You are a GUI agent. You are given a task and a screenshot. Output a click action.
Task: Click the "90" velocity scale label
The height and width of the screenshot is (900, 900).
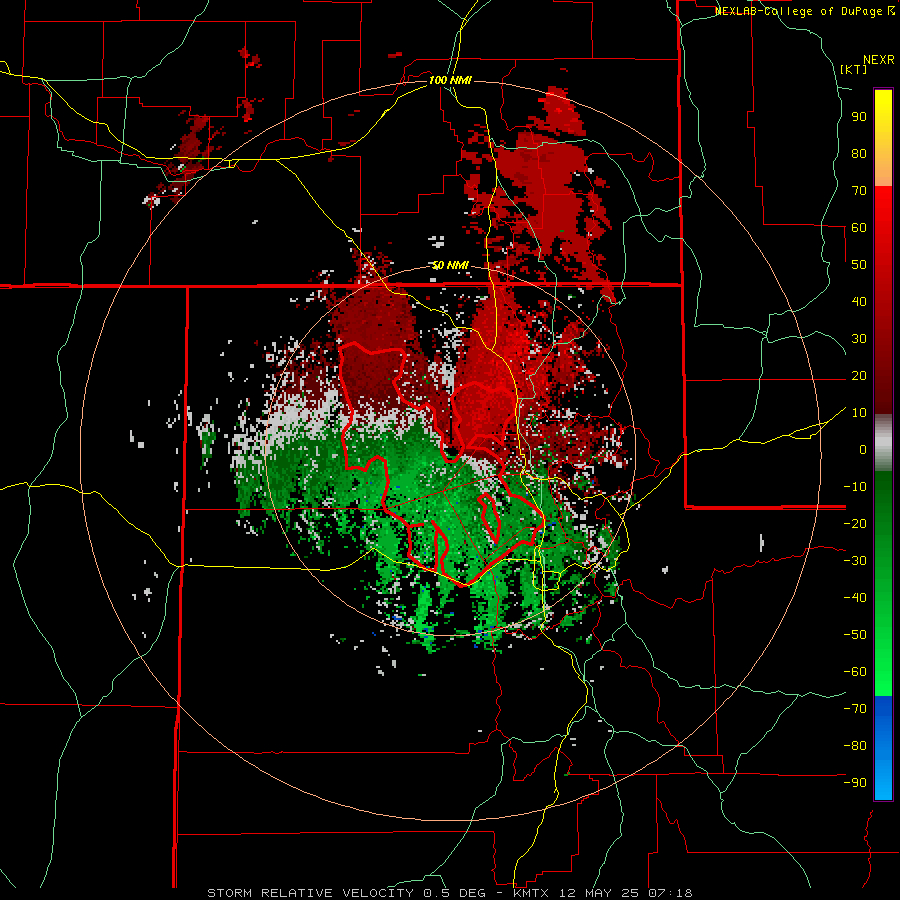(x=859, y=117)
